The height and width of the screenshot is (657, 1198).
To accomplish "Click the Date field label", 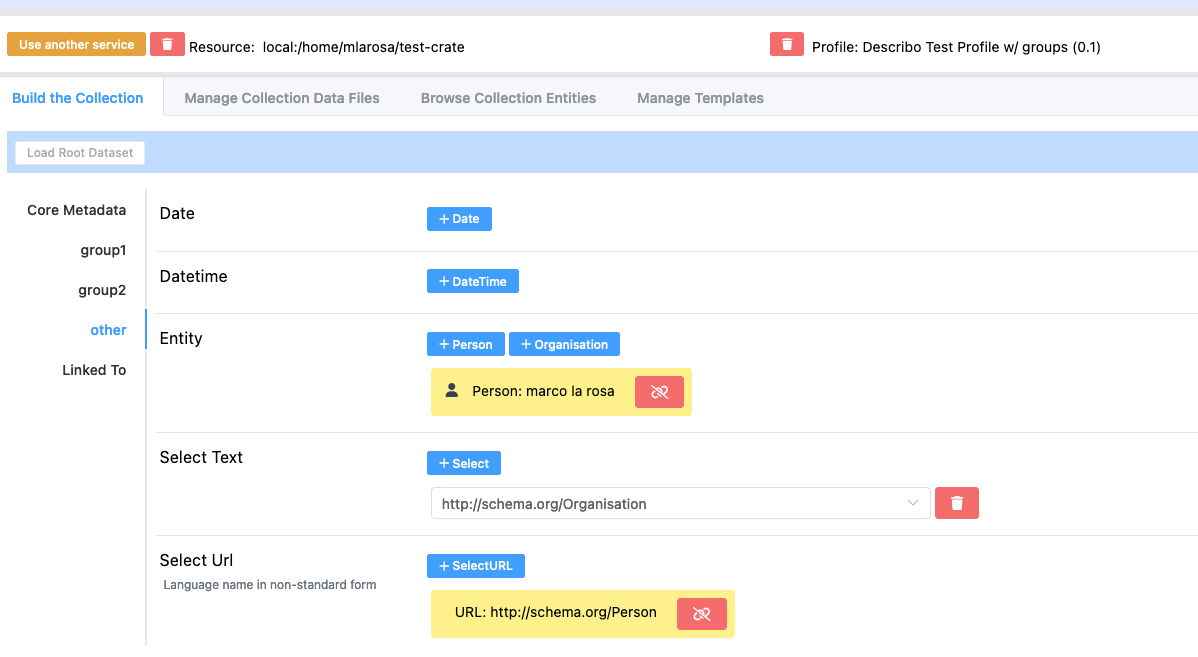I will [177, 214].
